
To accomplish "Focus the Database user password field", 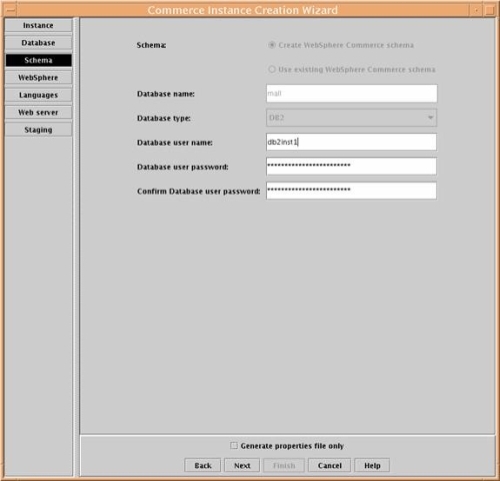I will (352, 166).
